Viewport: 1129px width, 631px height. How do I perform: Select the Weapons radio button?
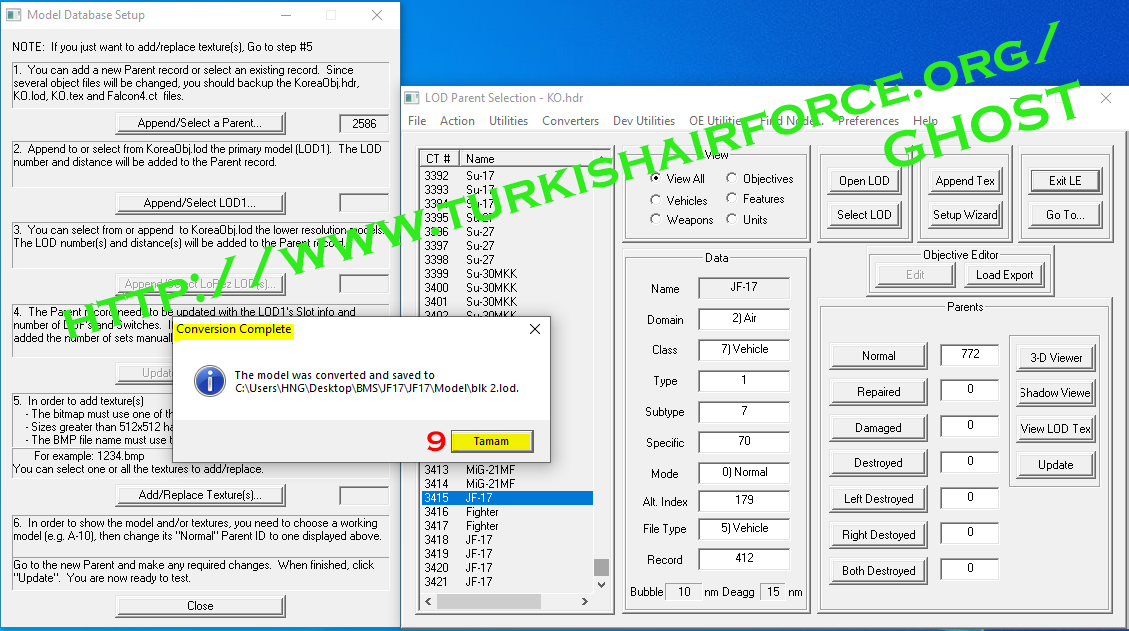click(655, 220)
